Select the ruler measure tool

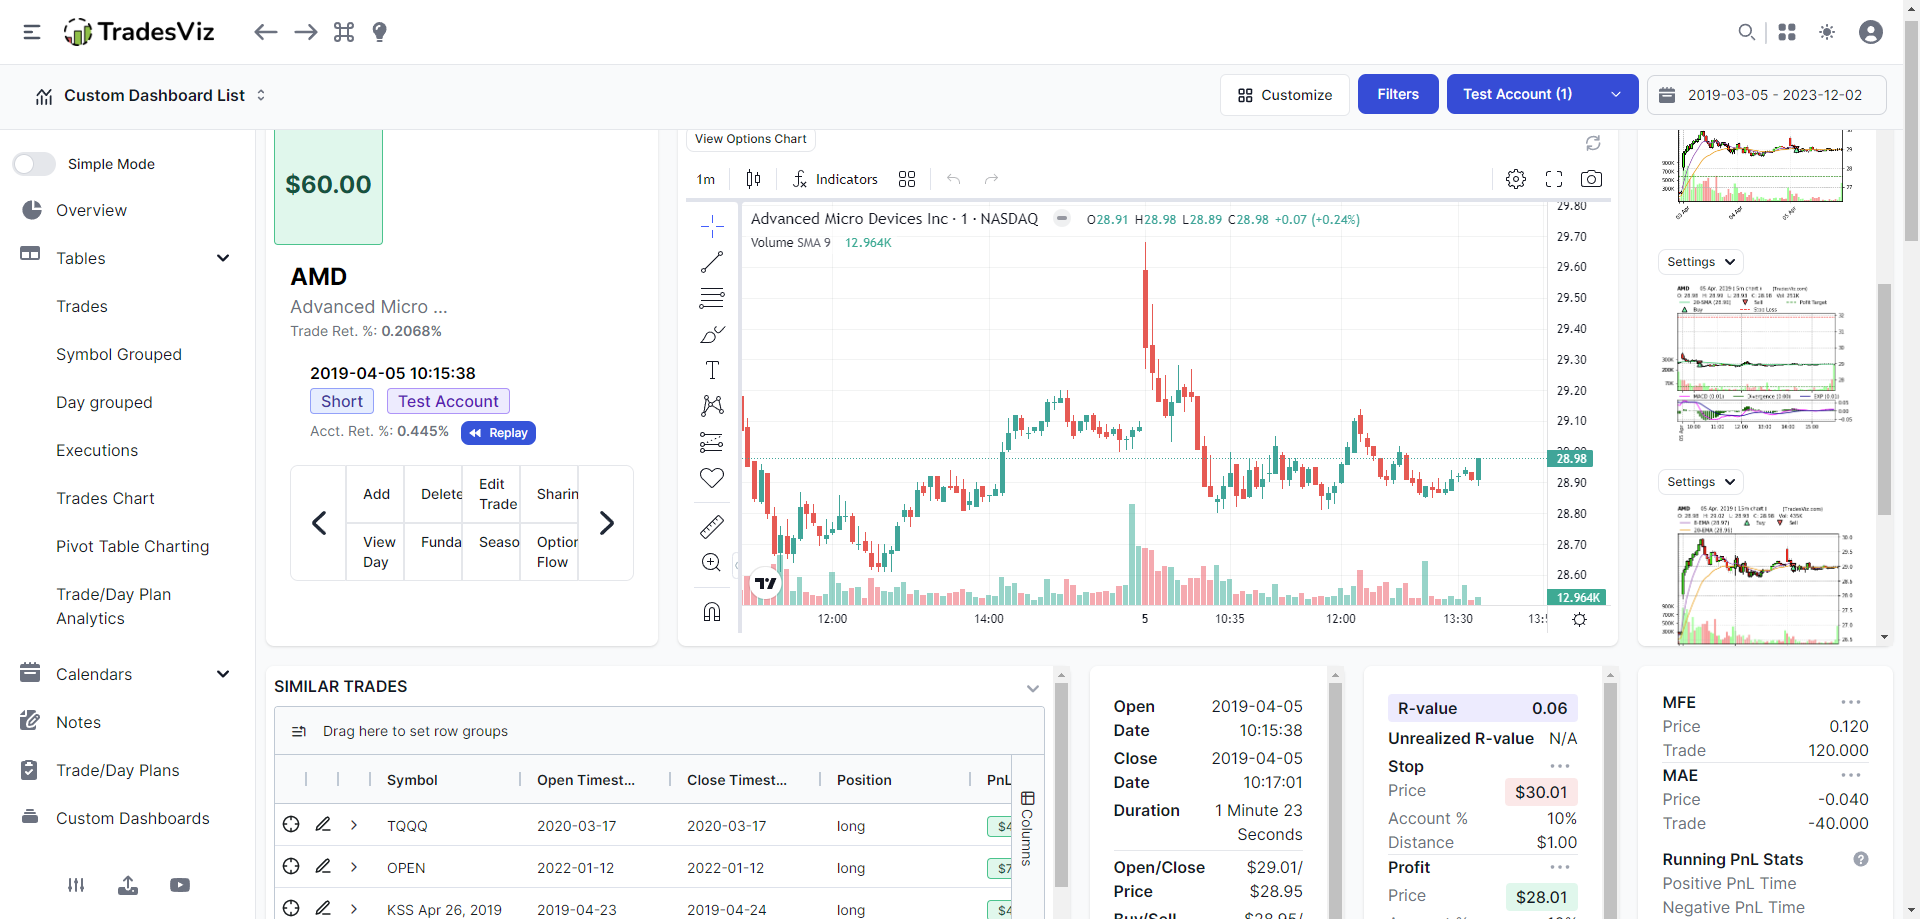[x=712, y=526]
